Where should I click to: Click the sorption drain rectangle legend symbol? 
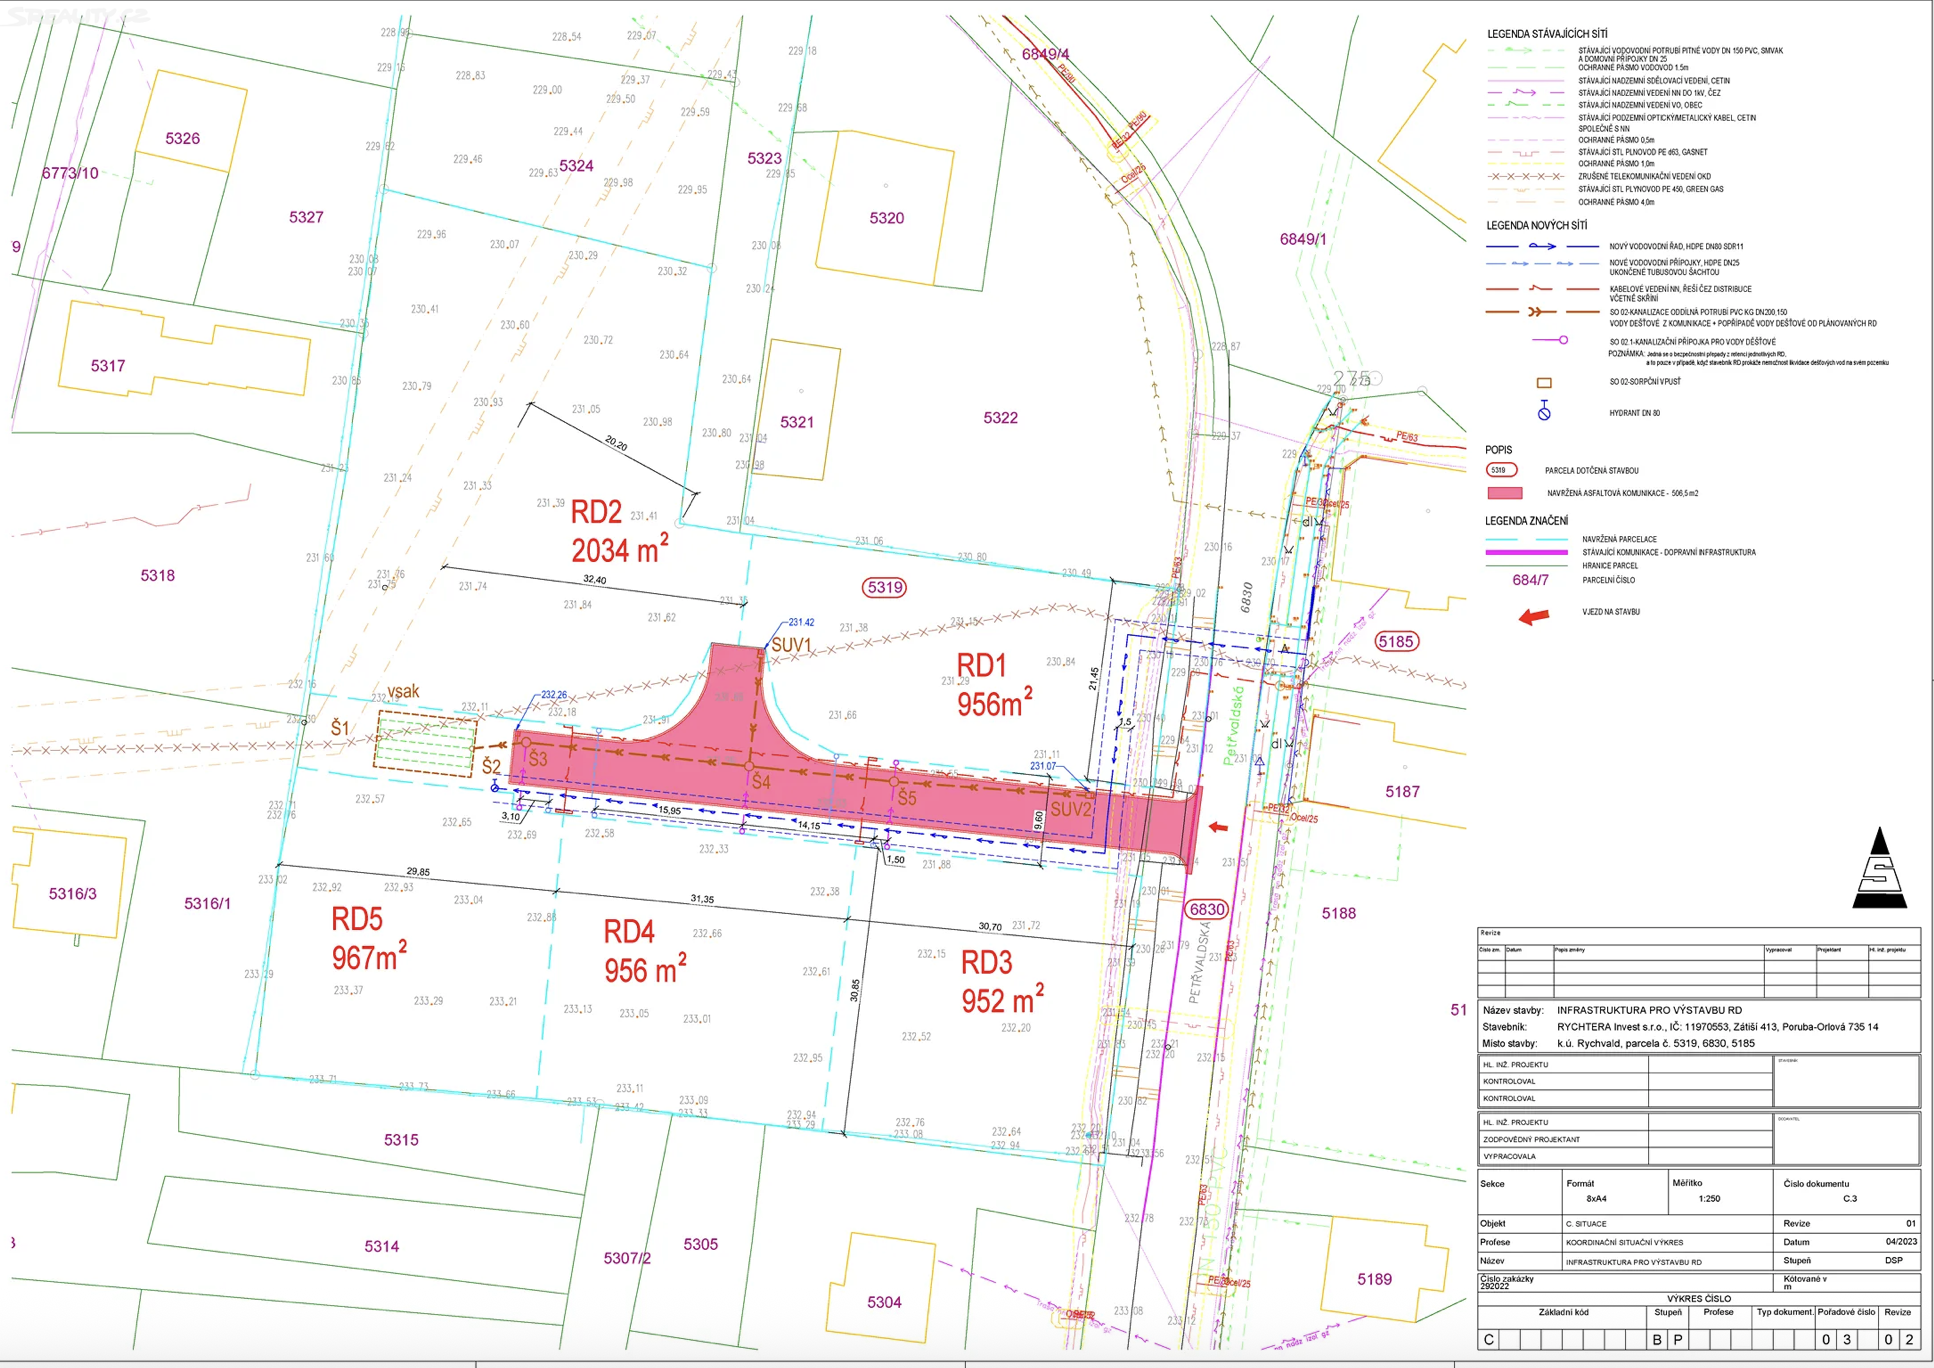coord(1544,383)
